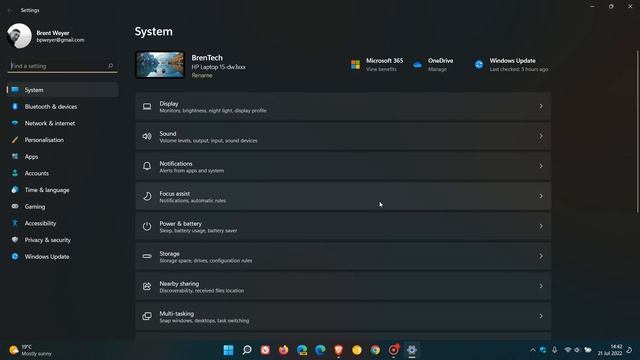Open taskbar Search magnifier
This screenshot has width=640, height=360.
[x=247, y=350]
